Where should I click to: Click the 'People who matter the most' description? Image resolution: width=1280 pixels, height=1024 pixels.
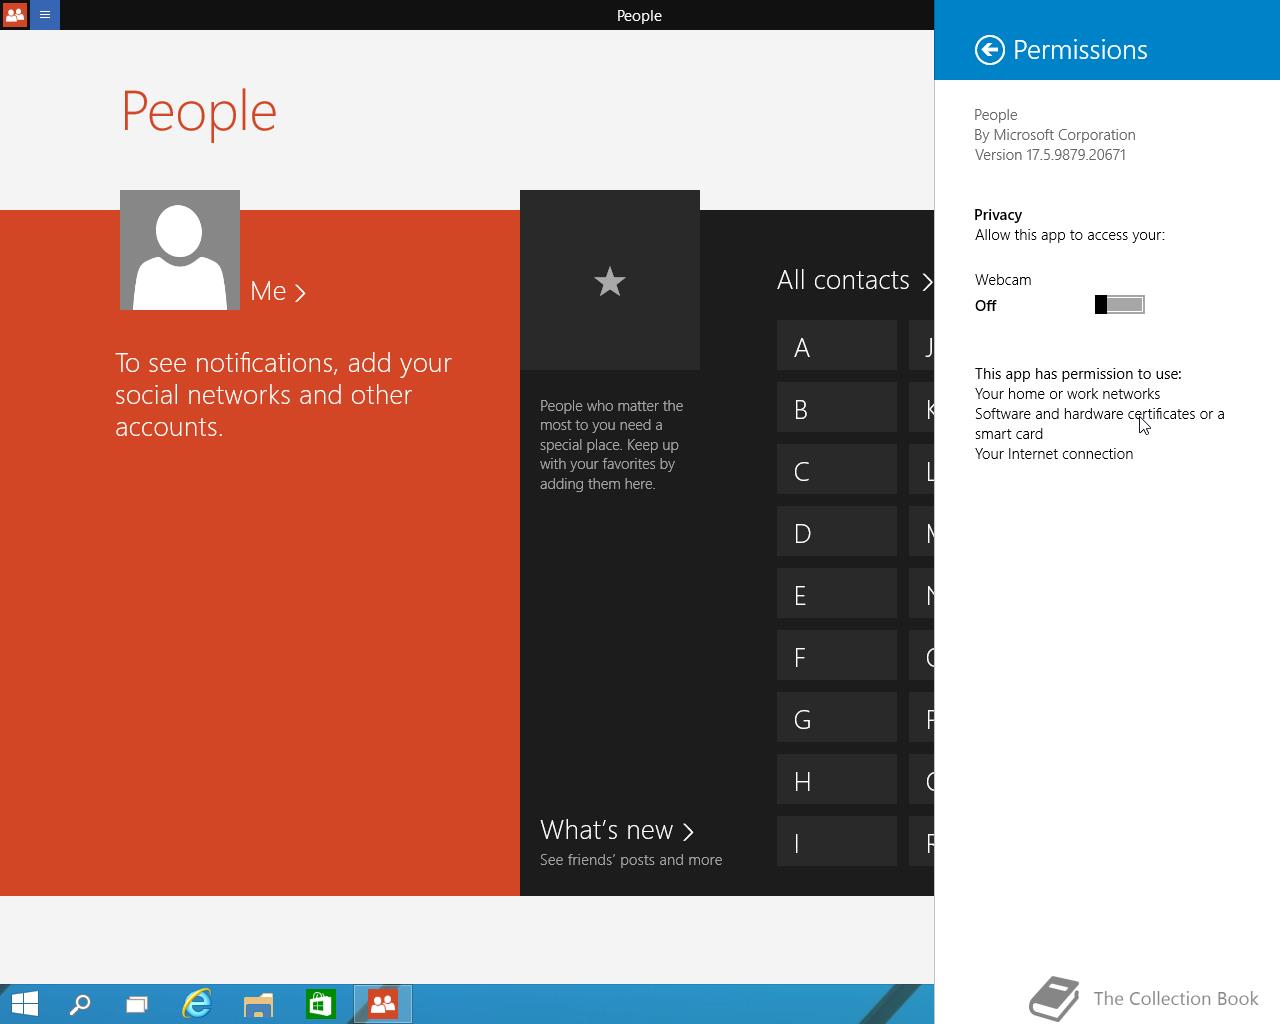pos(611,444)
